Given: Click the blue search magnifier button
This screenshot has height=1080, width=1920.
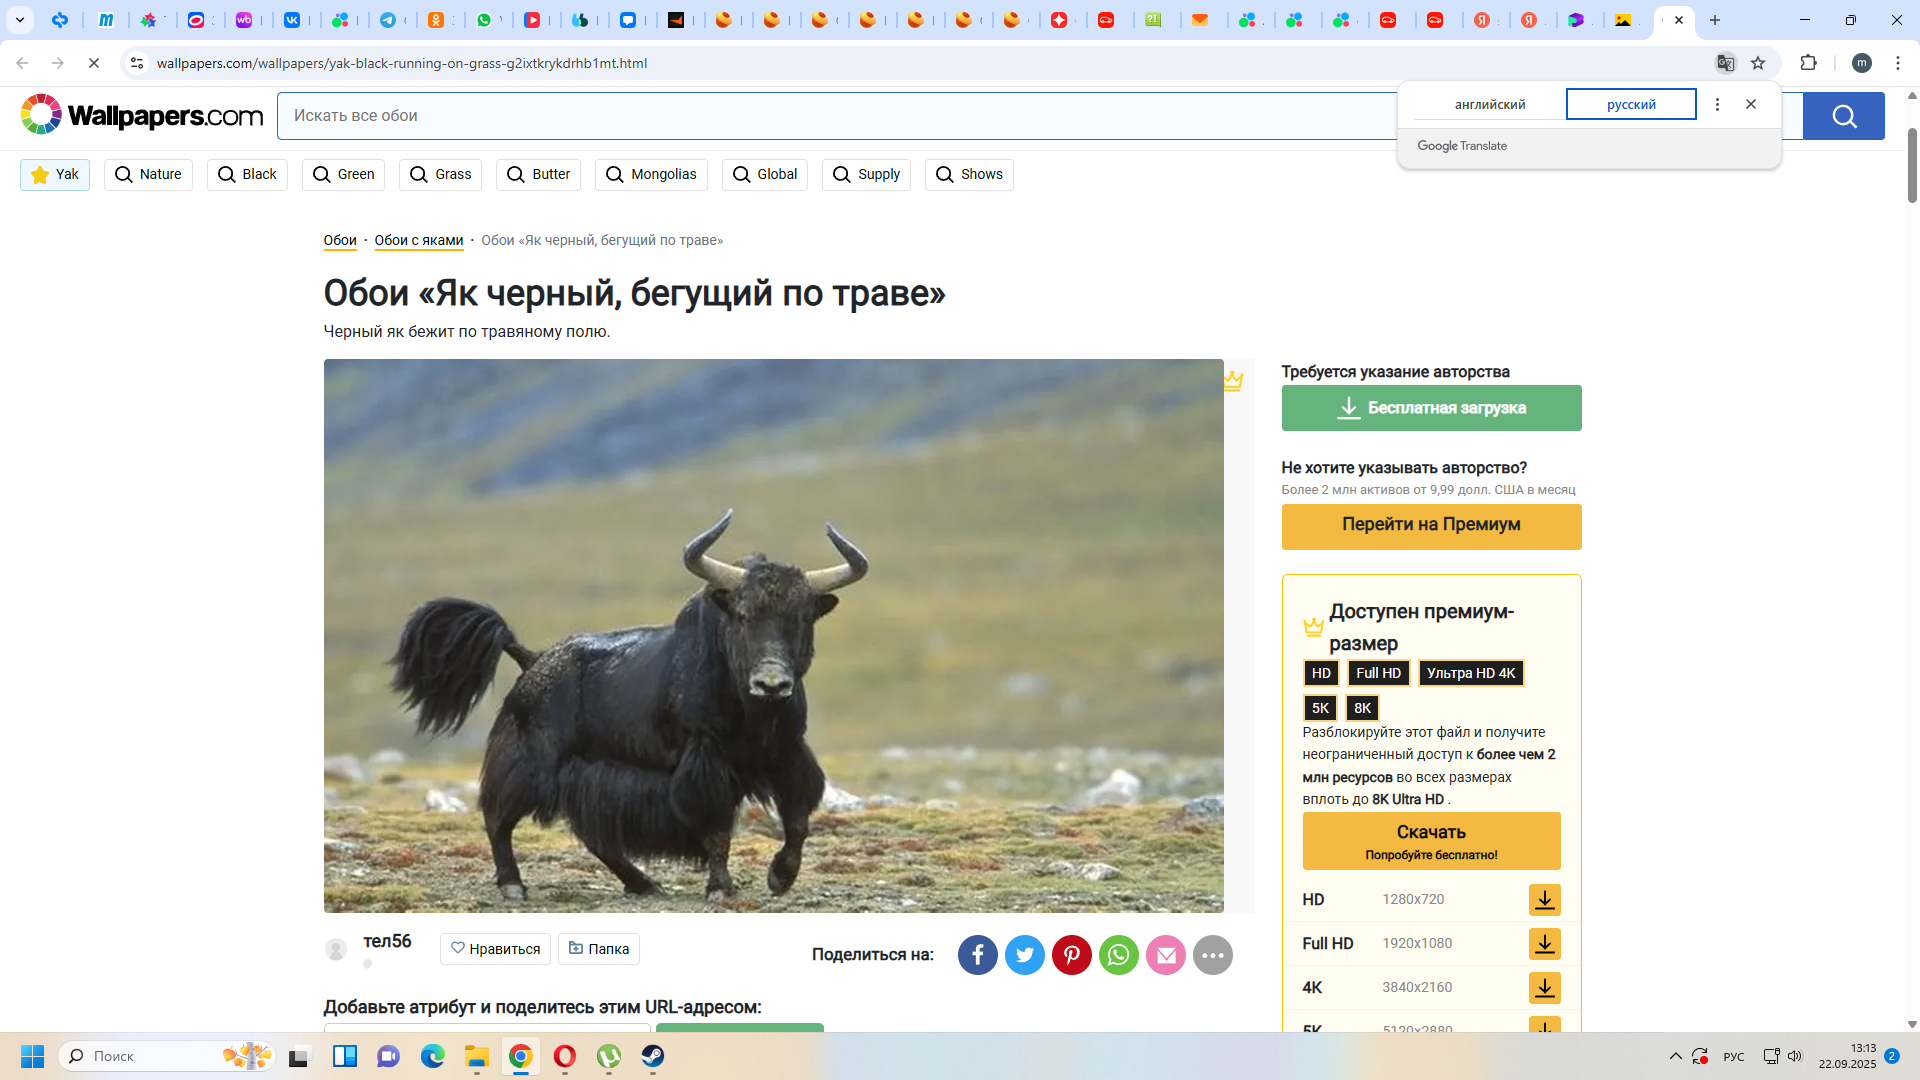Looking at the screenshot, I should pyautogui.click(x=1843, y=116).
